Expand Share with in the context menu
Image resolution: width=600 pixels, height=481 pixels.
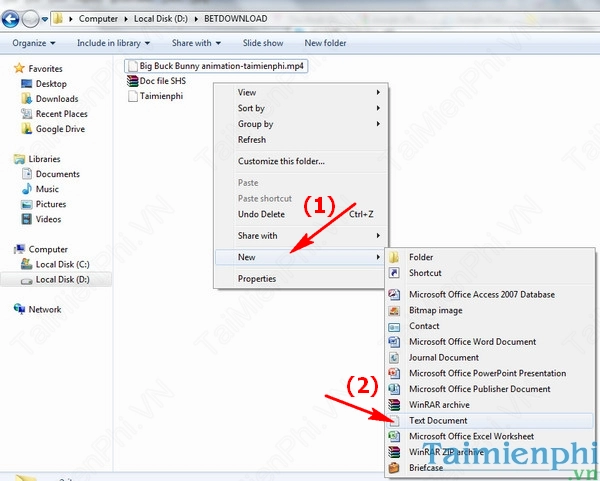click(x=302, y=236)
